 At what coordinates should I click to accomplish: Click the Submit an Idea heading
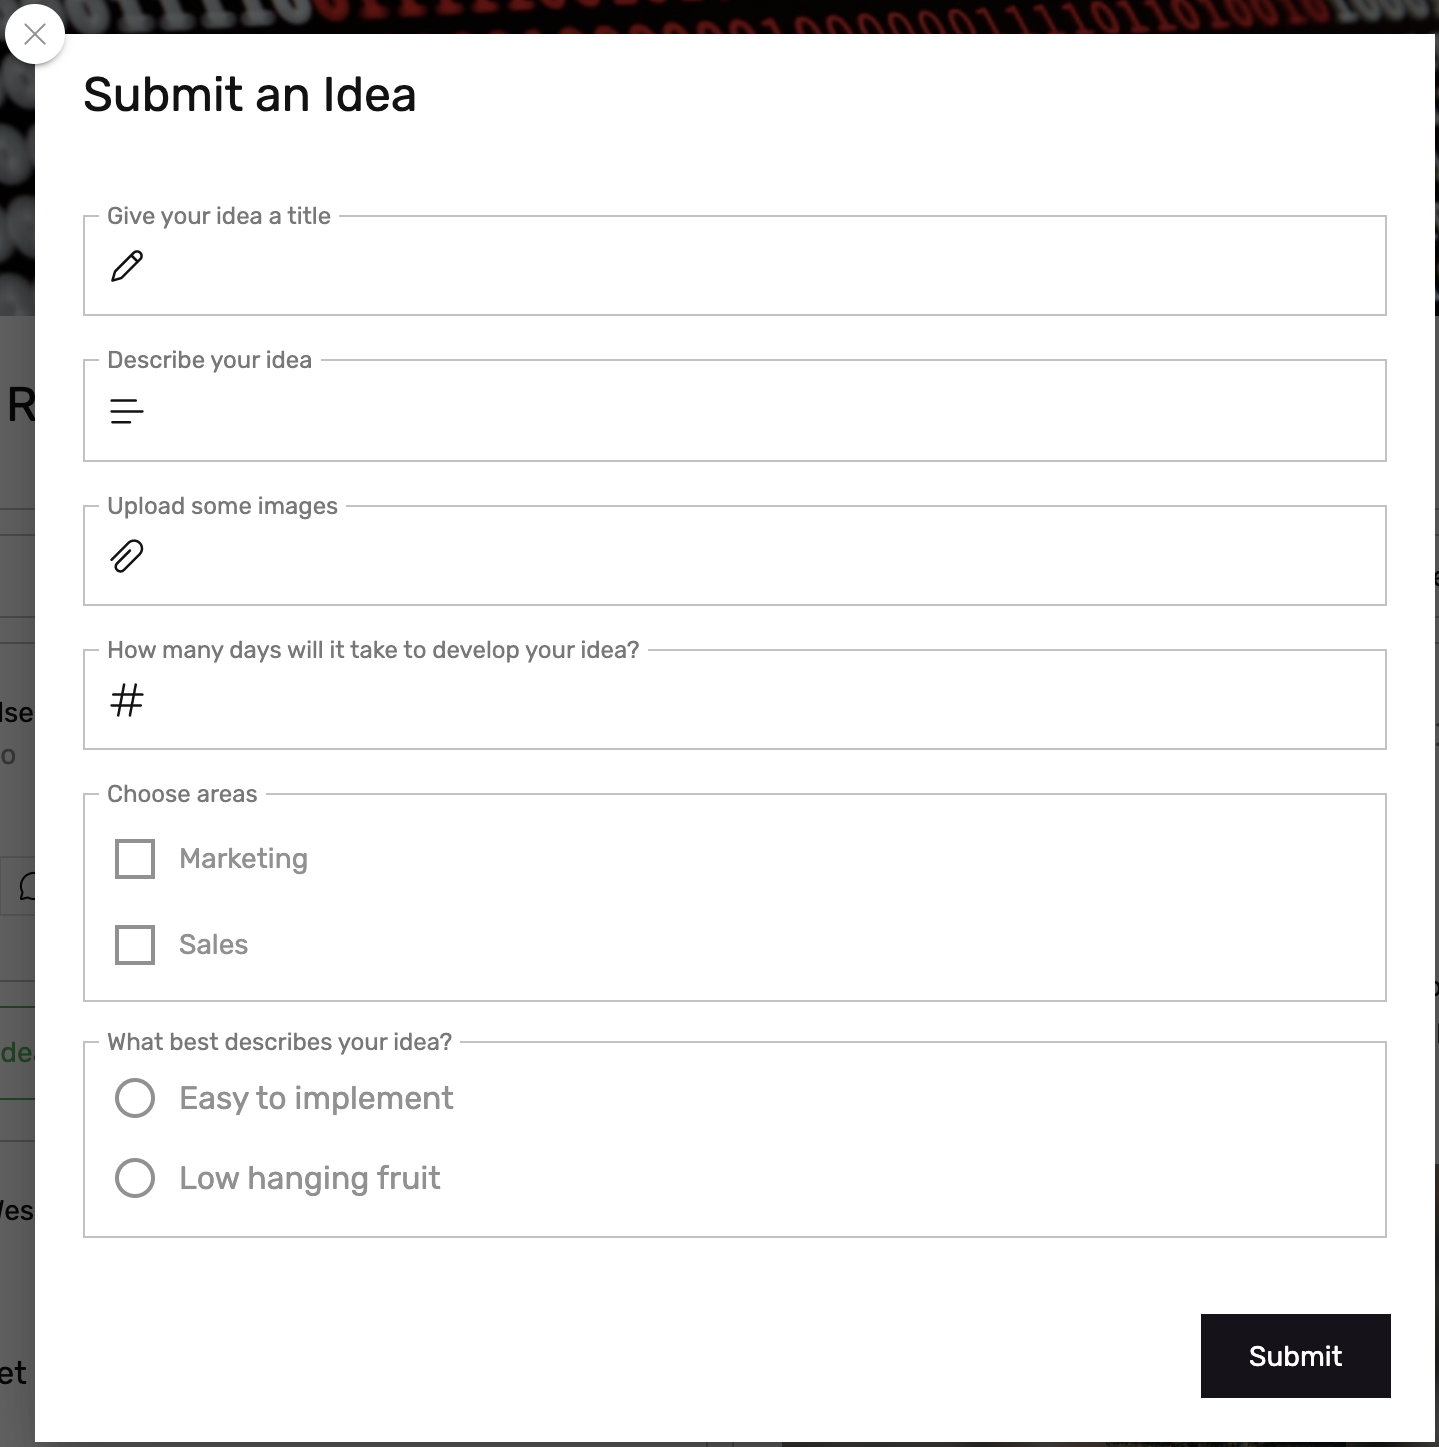click(x=249, y=95)
